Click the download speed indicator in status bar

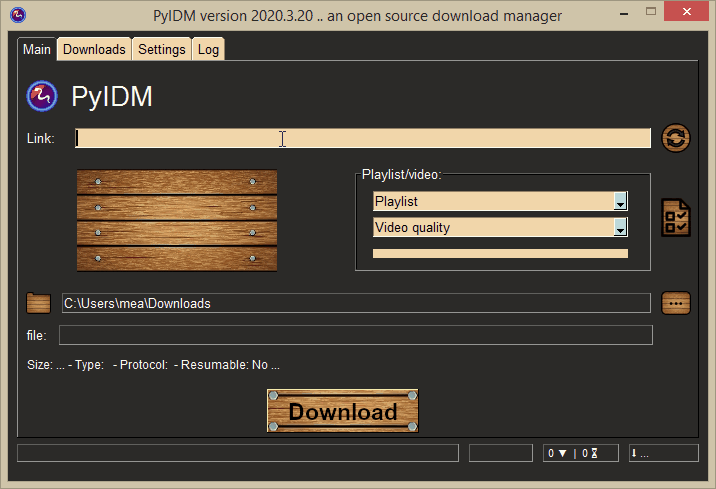[663, 453]
